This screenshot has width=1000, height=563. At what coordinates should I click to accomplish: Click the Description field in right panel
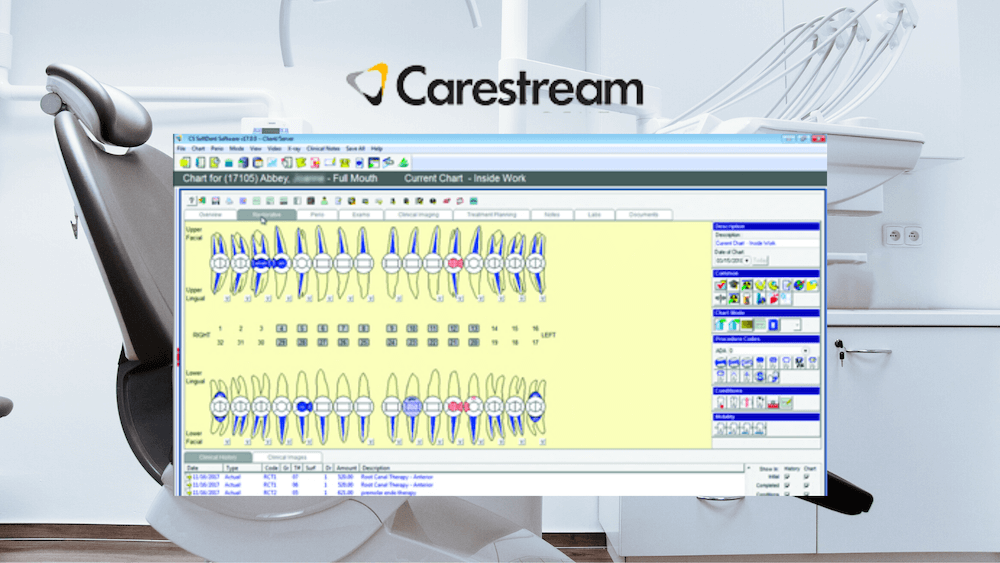766,244
